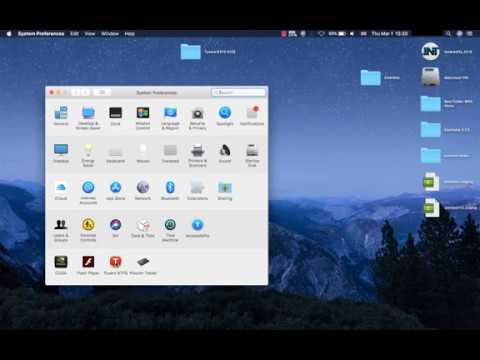
Task: Open the General preferences pane
Action: (61, 116)
